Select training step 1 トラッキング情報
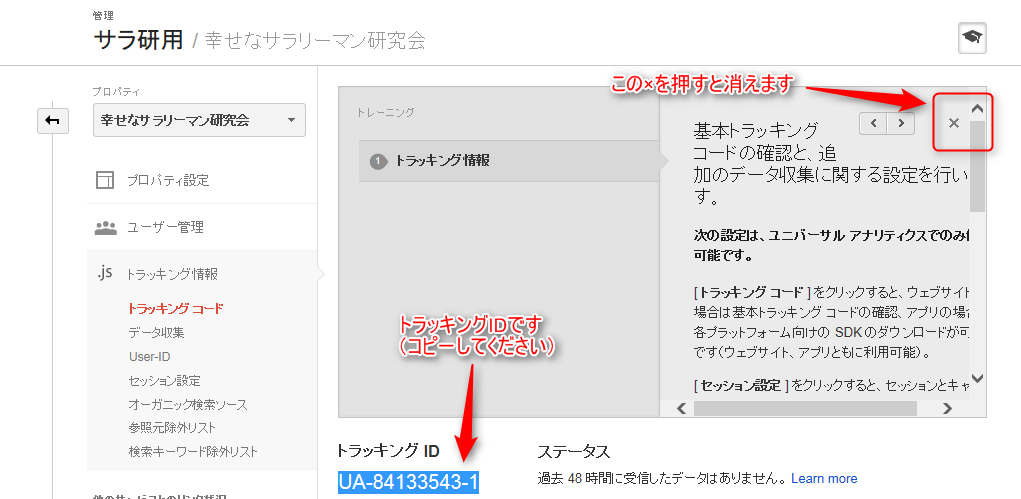This screenshot has width=1021, height=499. click(509, 160)
